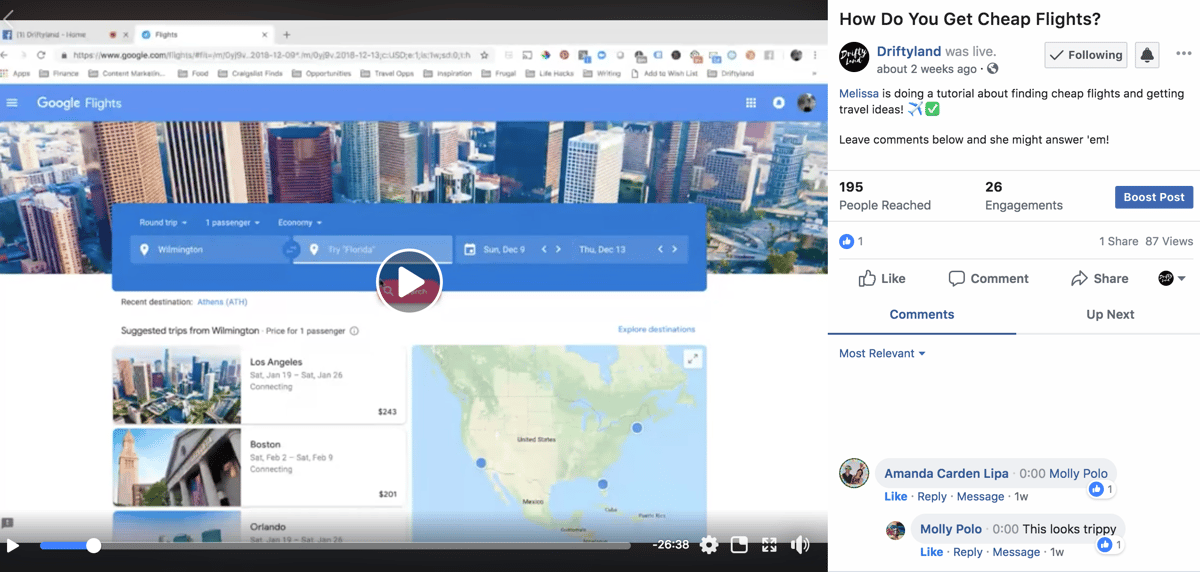Image resolution: width=1200 pixels, height=572 pixels.
Task: Like Molly Polo's 'This looks trippy' reply
Action: click(x=931, y=552)
